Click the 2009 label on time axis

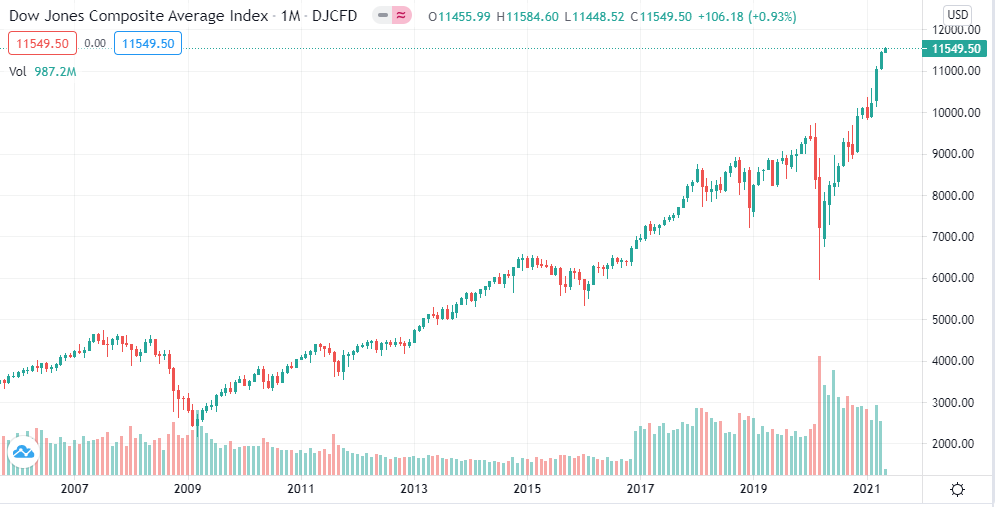[x=188, y=489]
